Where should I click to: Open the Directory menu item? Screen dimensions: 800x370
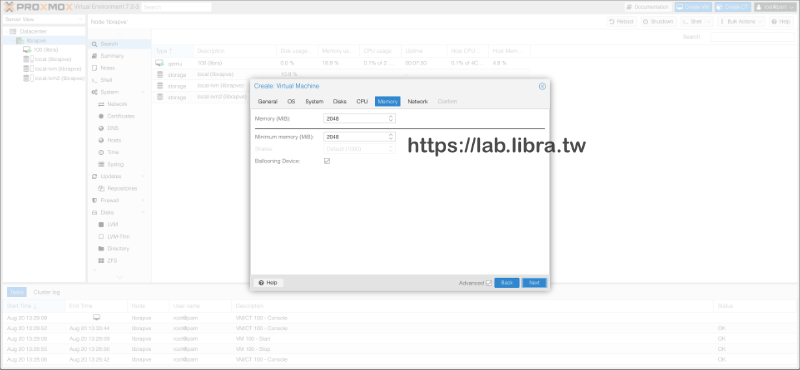point(119,249)
